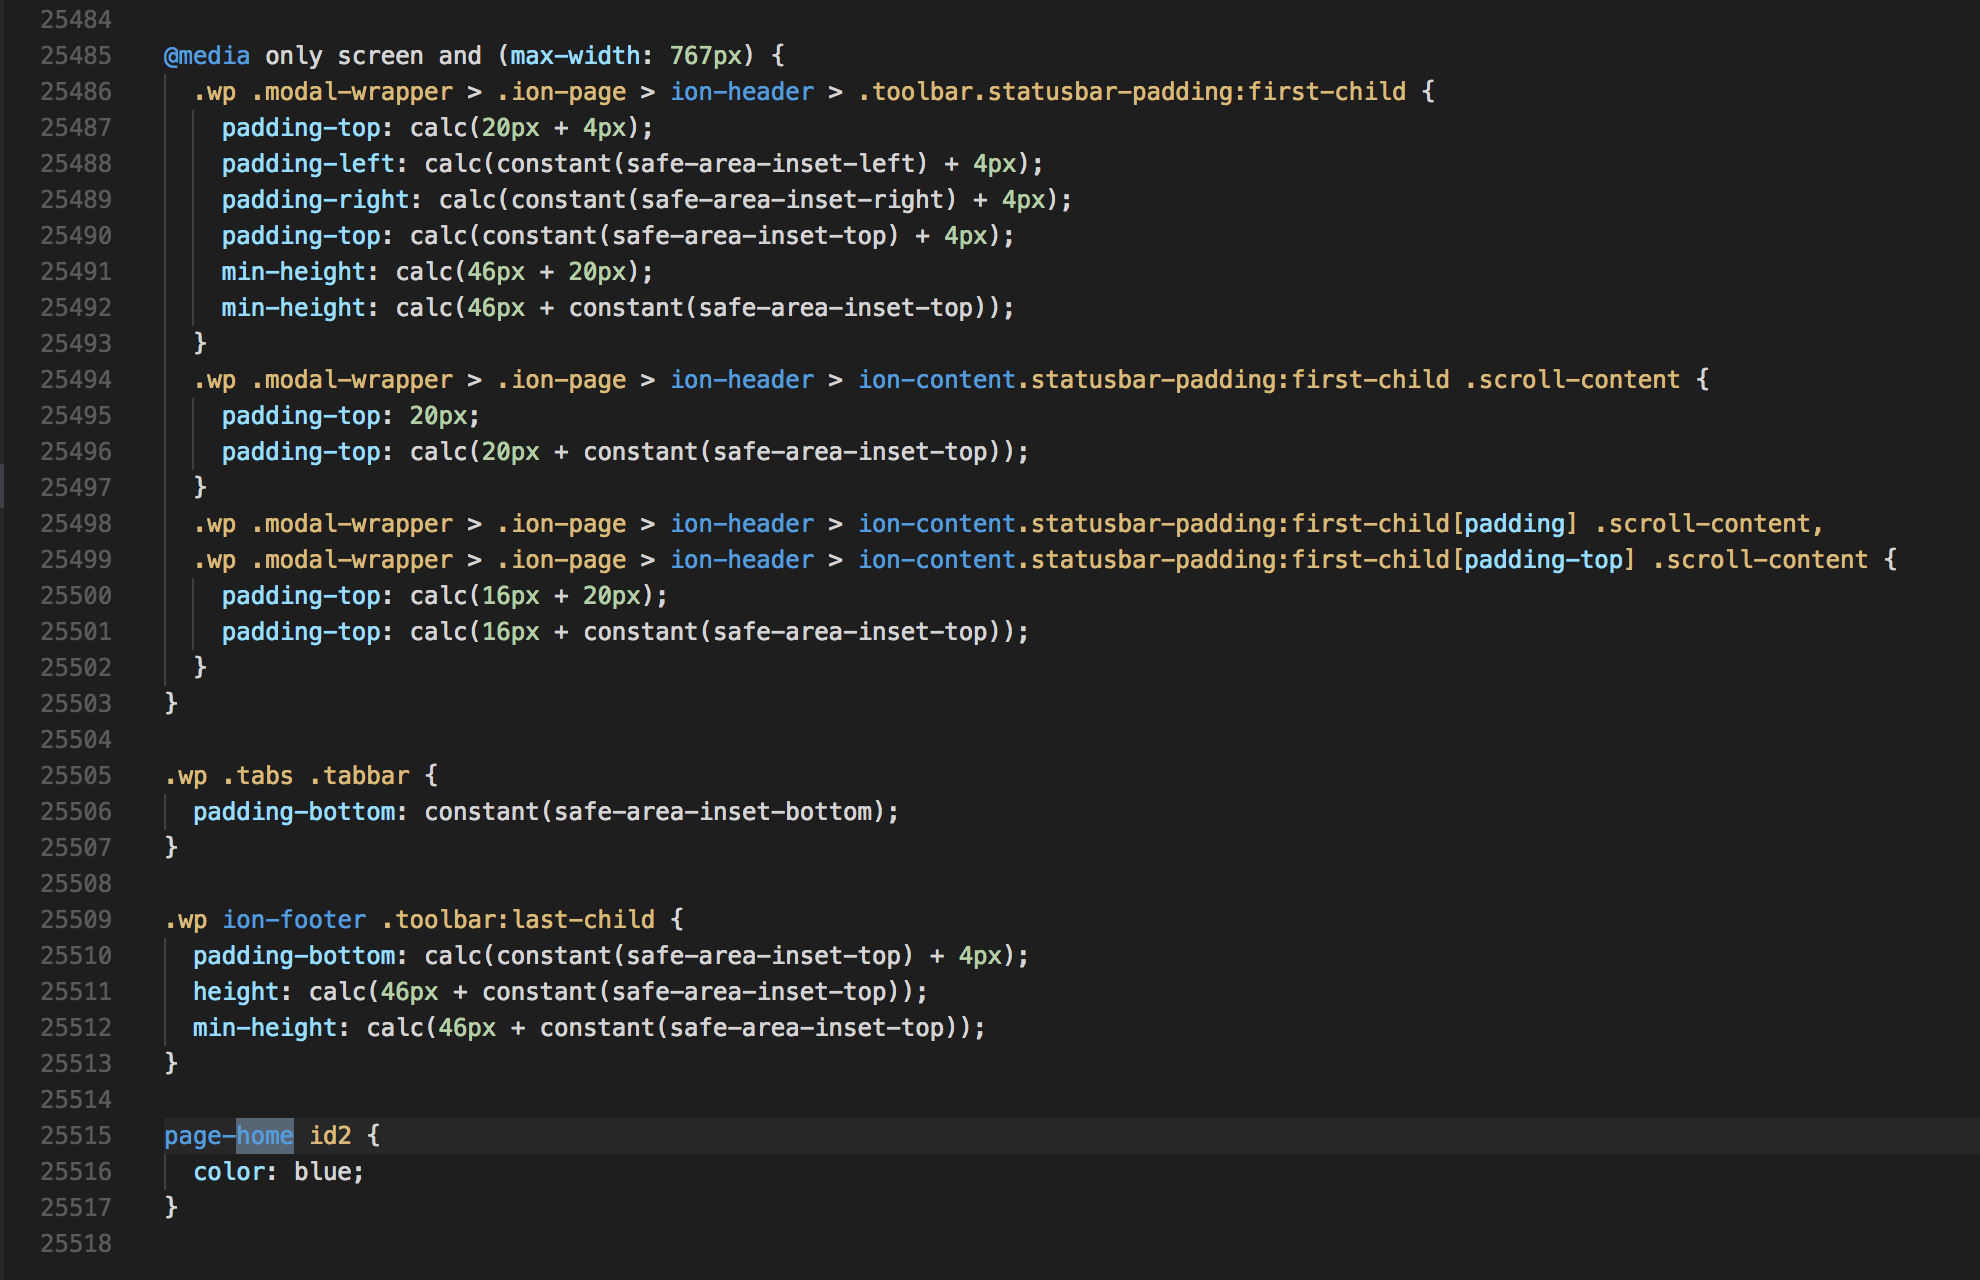
Task: Click line number 25497 in the gutter
Action: [76, 488]
